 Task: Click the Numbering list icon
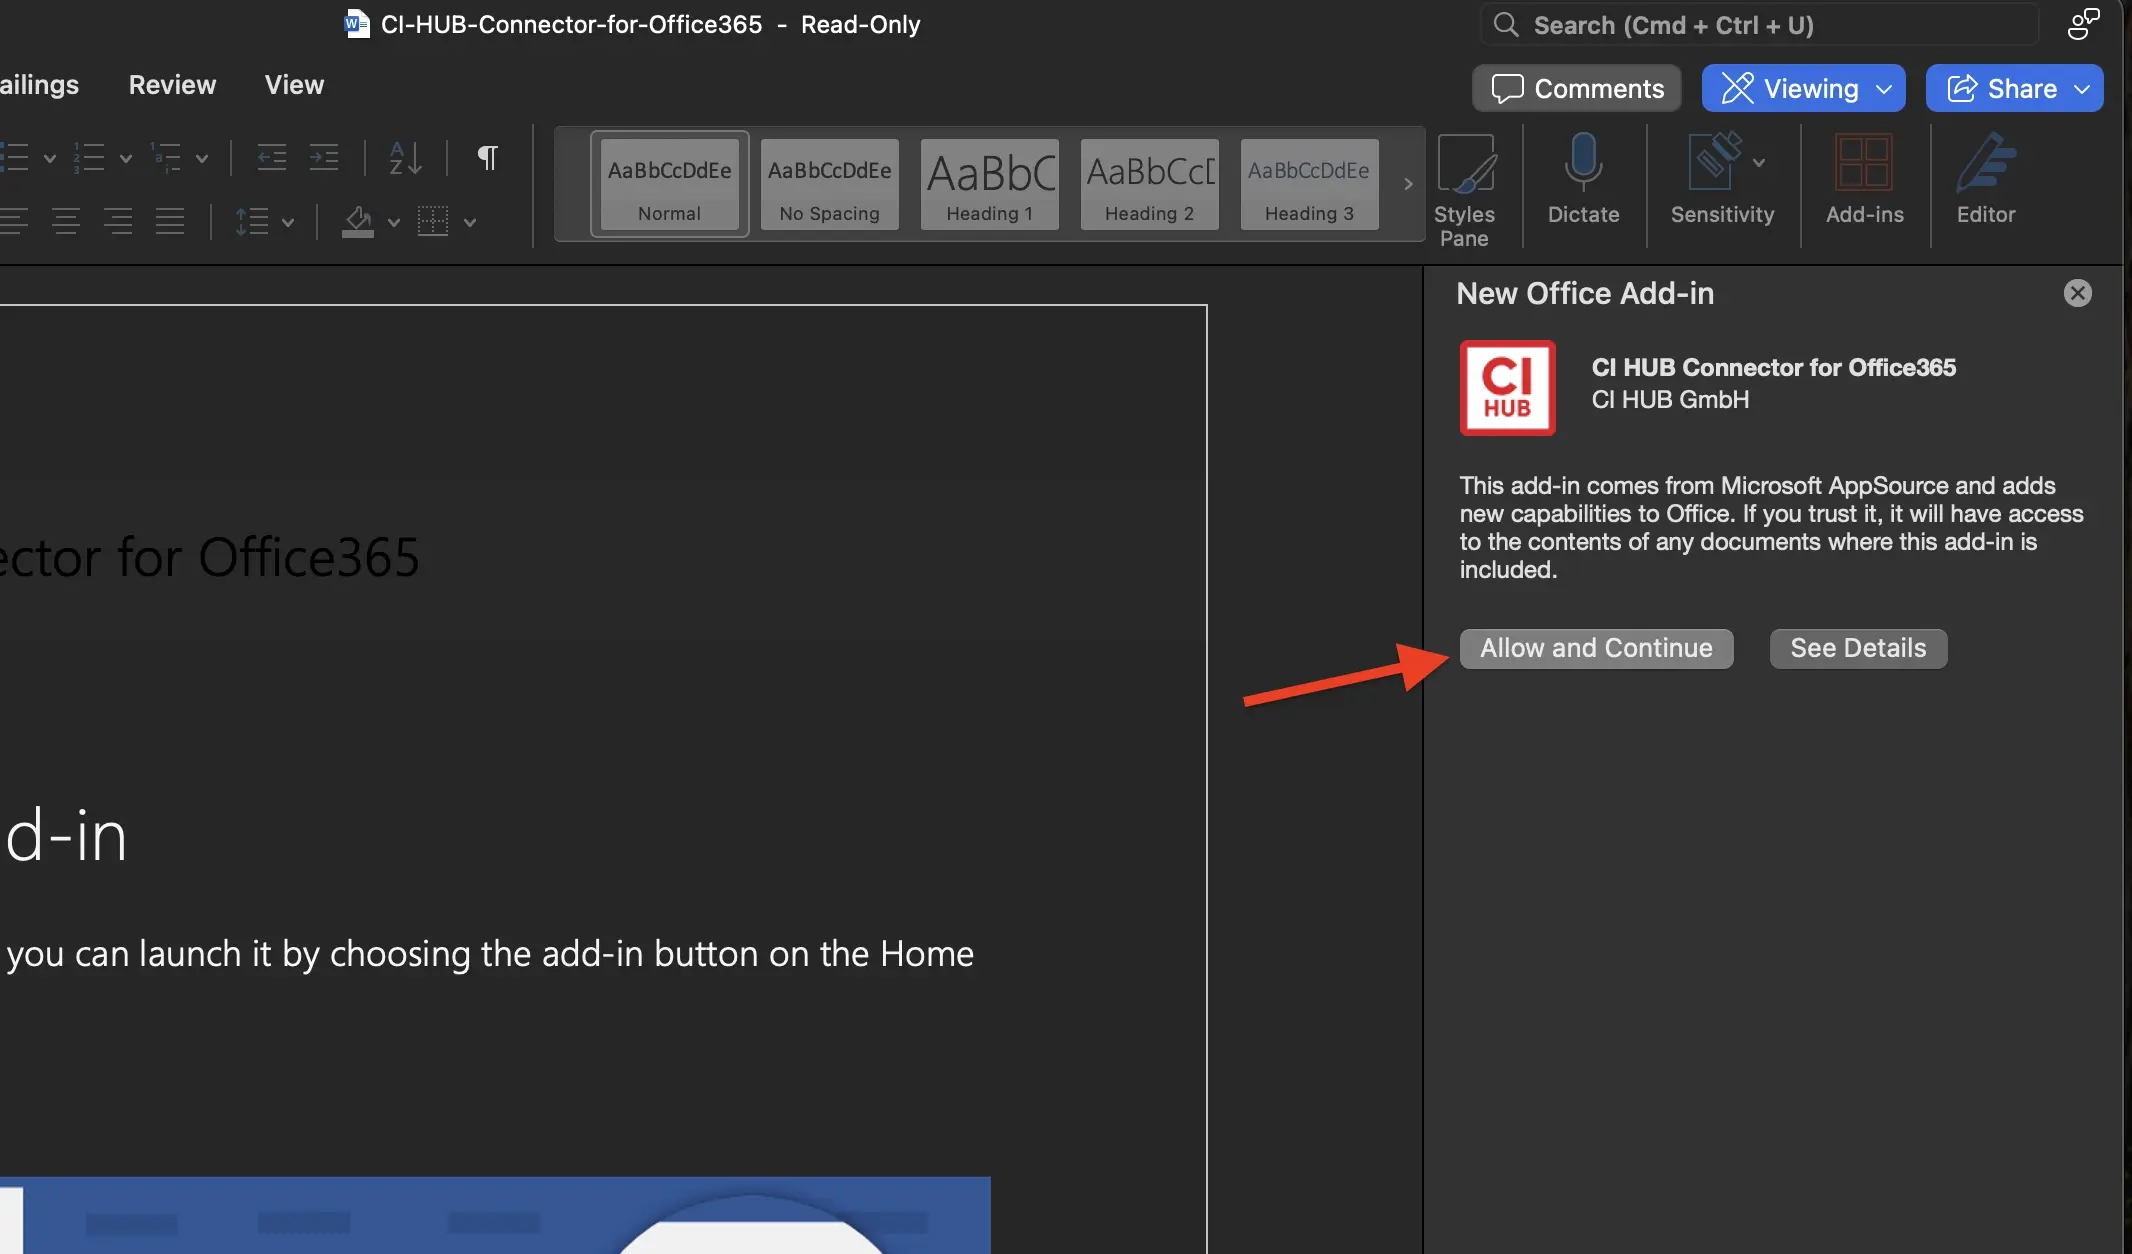89,158
